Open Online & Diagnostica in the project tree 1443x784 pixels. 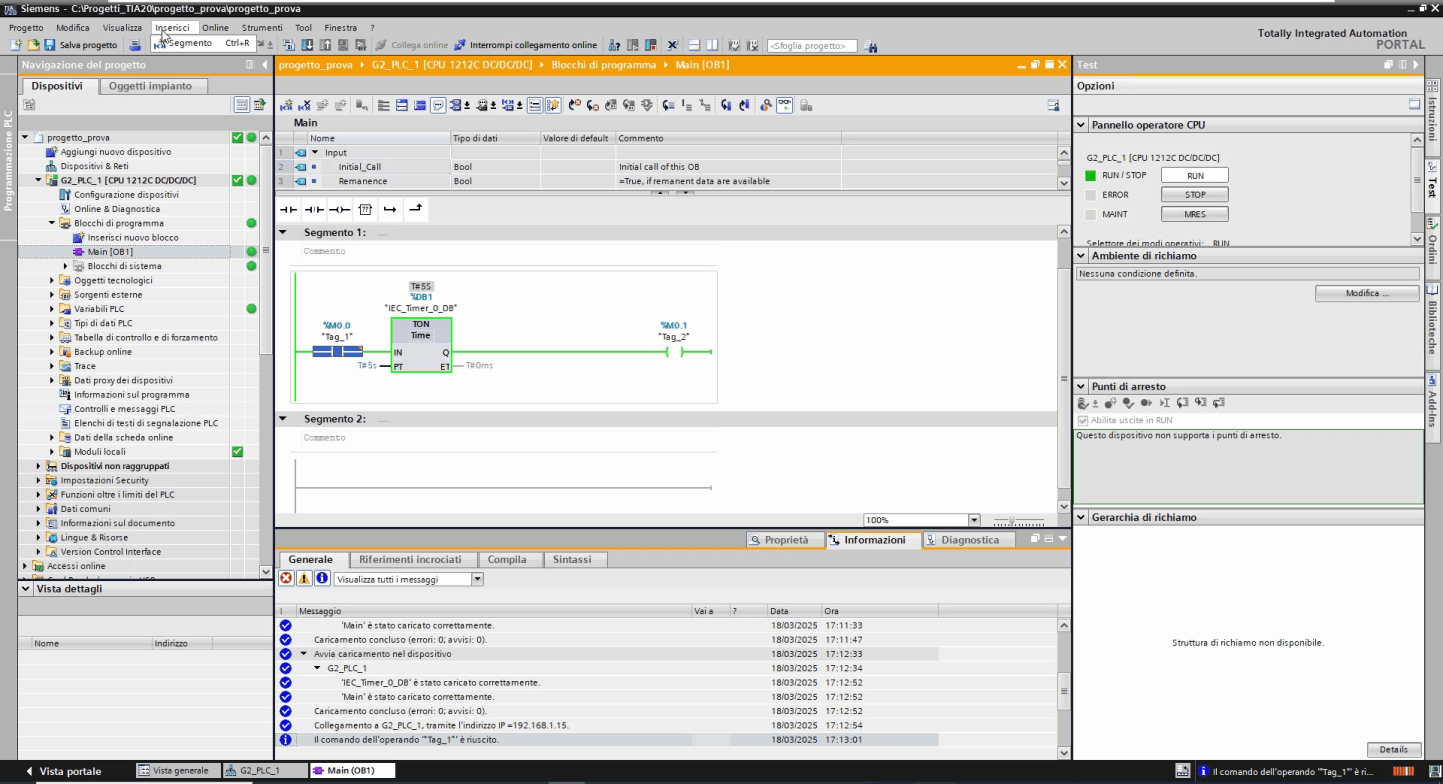click(x=116, y=209)
